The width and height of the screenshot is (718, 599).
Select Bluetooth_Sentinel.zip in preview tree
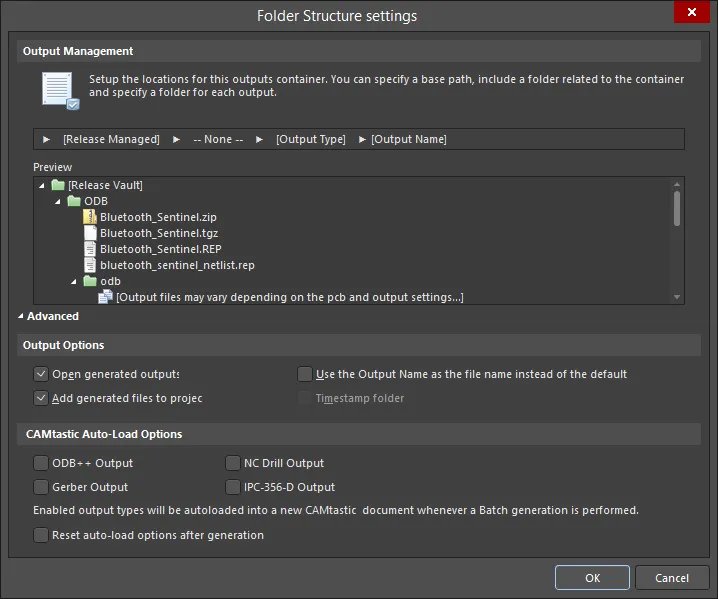[x=158, y=217]
